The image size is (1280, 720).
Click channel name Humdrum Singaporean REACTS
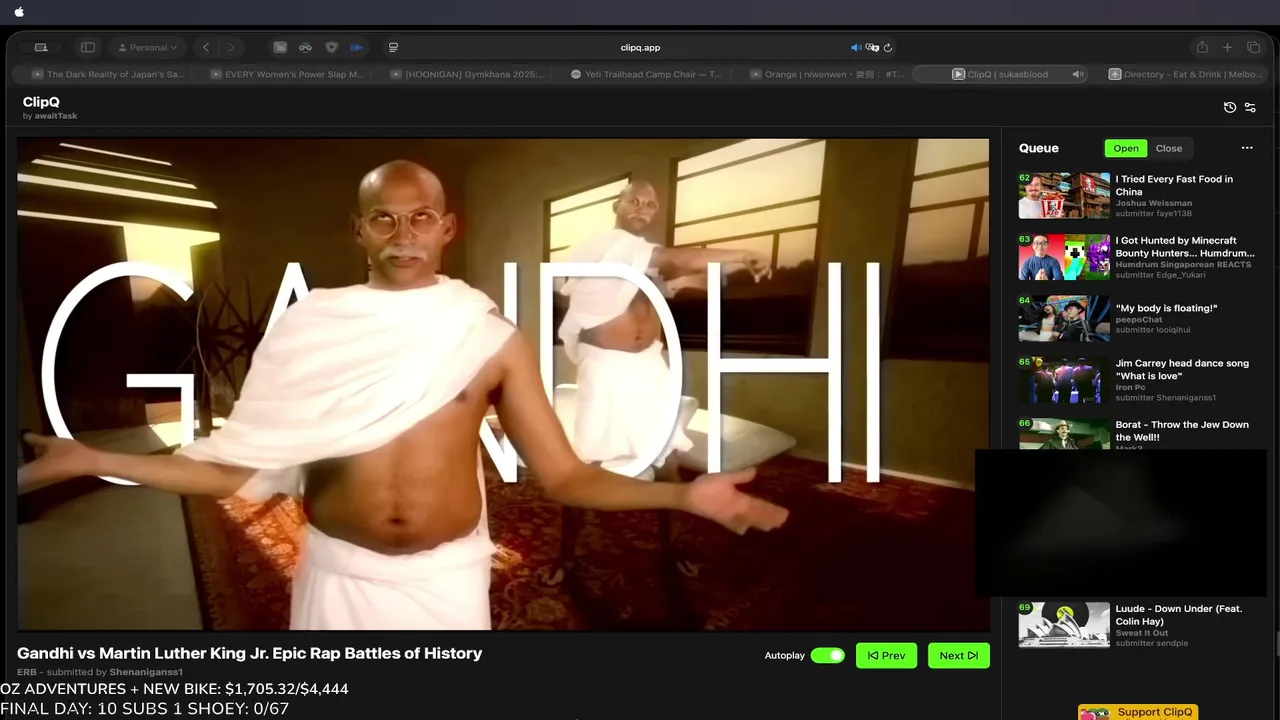1184,264
